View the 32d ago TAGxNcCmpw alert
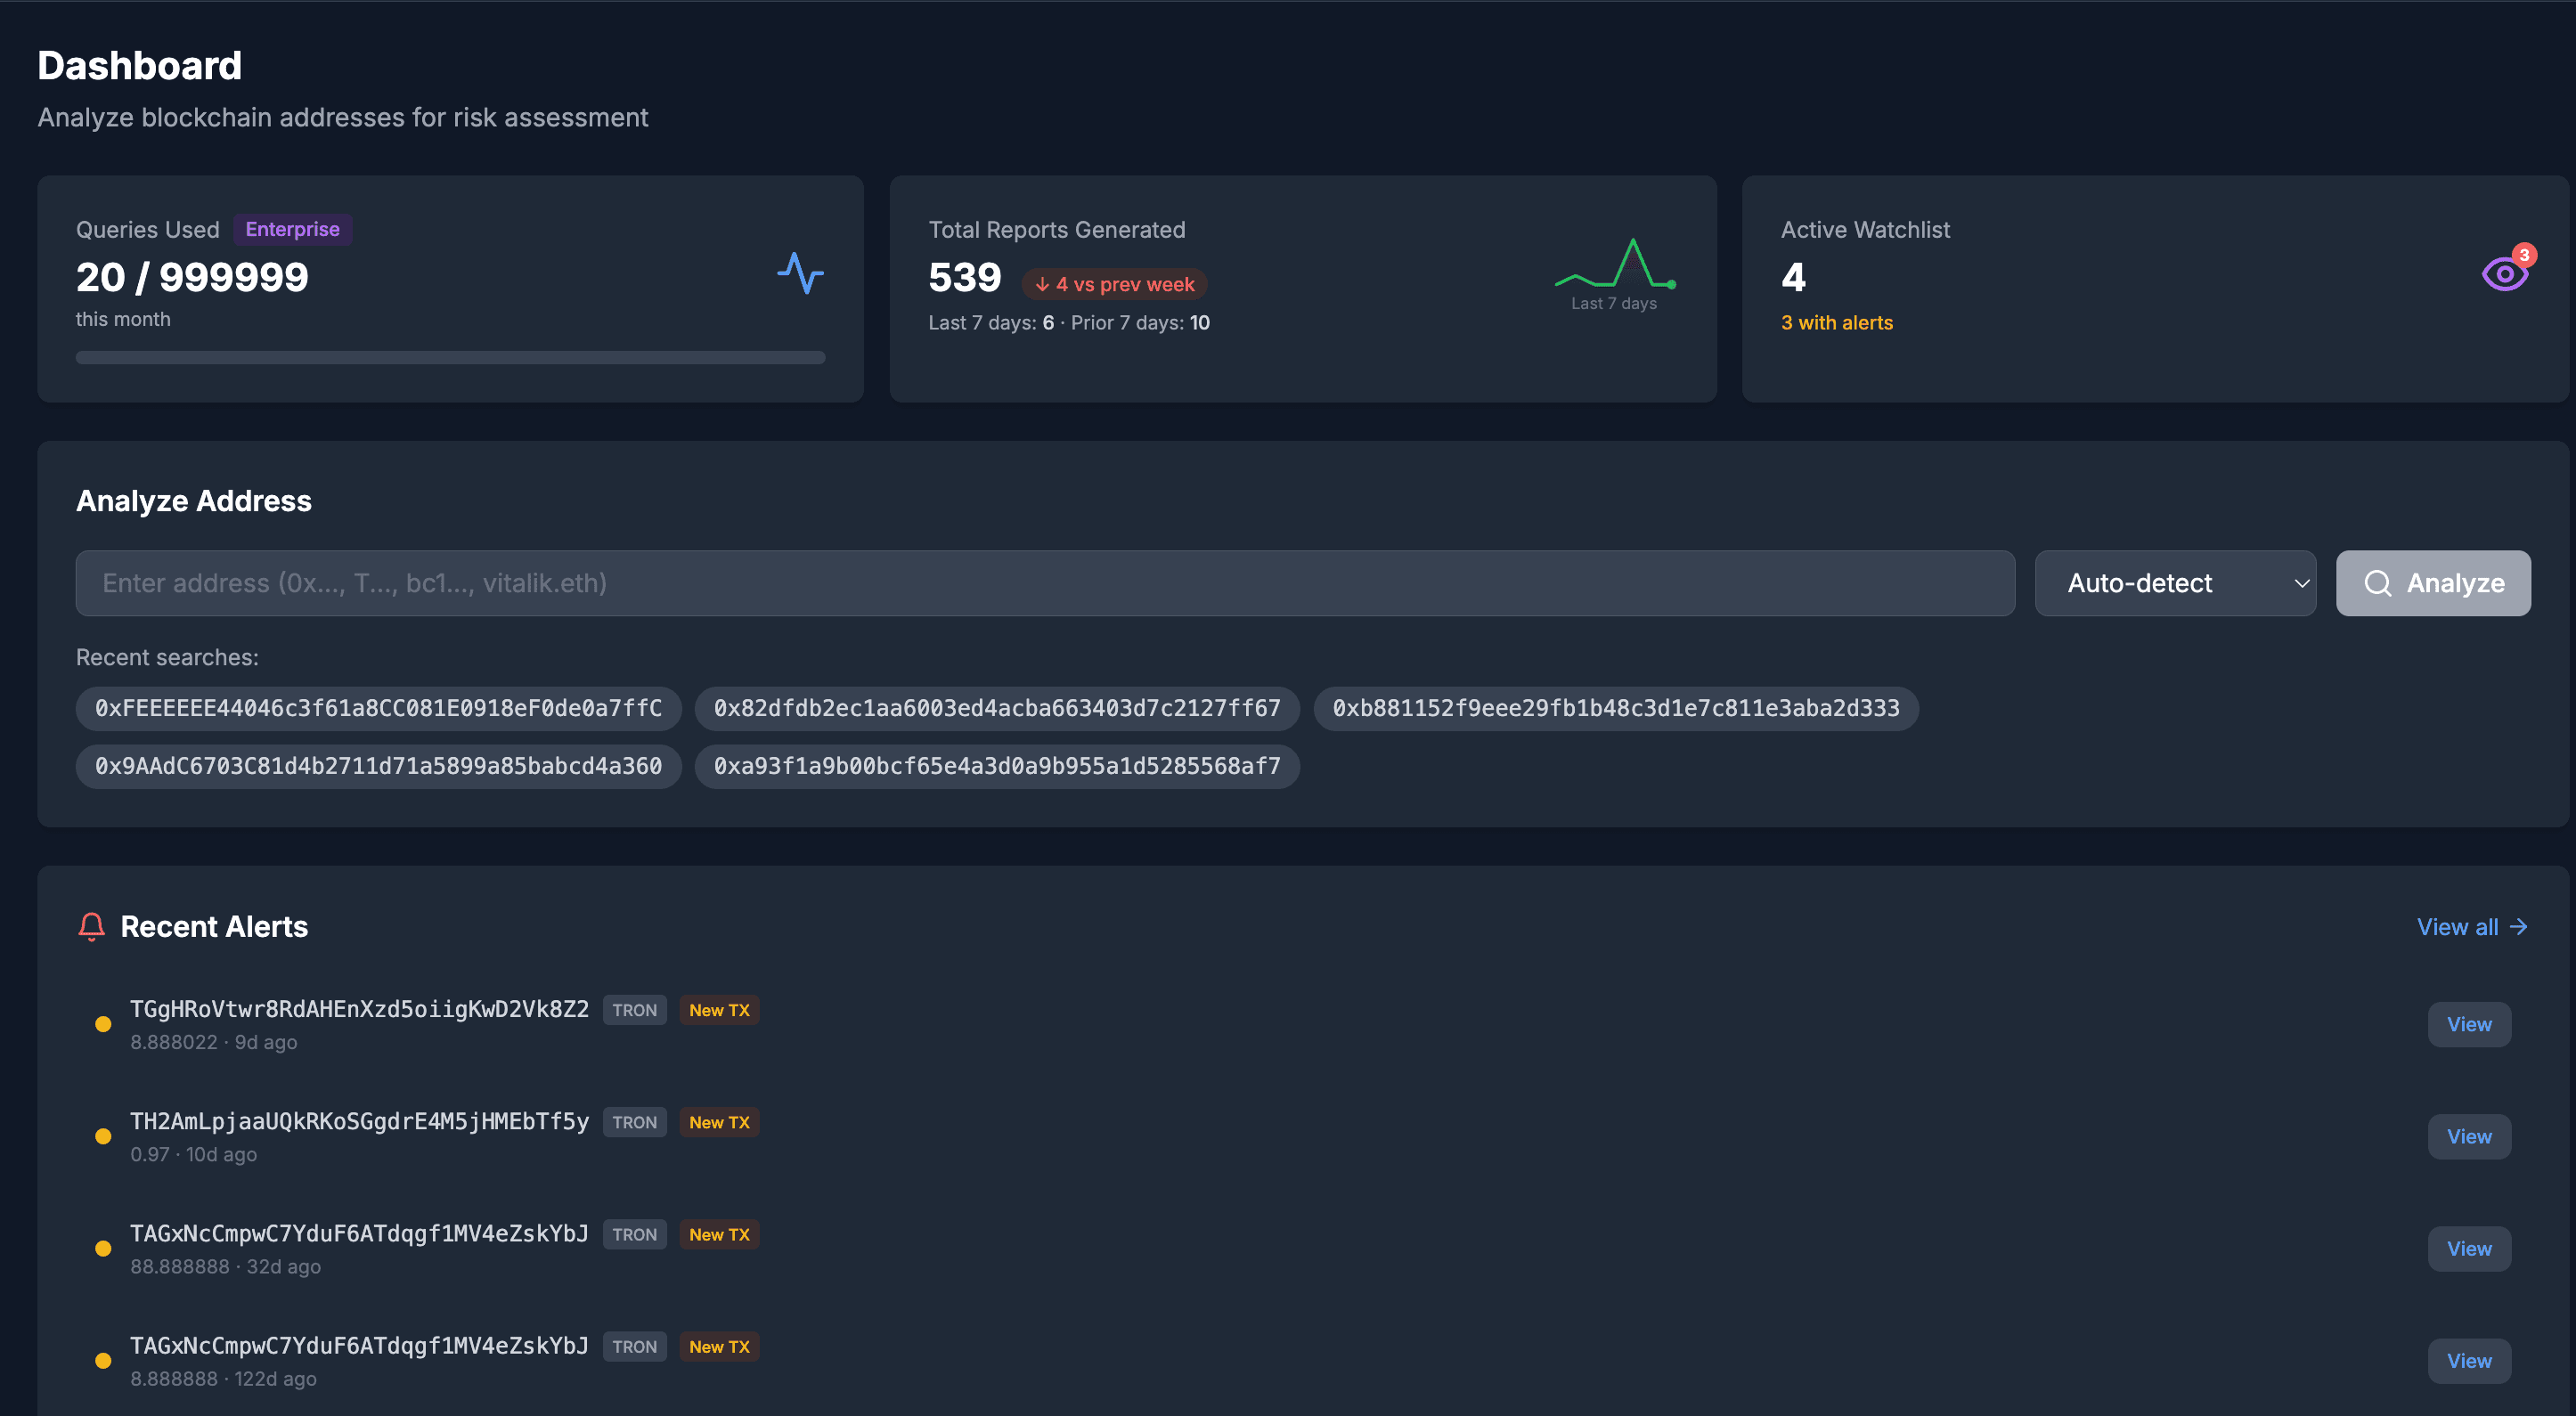 click(x=2469, y=1248)
